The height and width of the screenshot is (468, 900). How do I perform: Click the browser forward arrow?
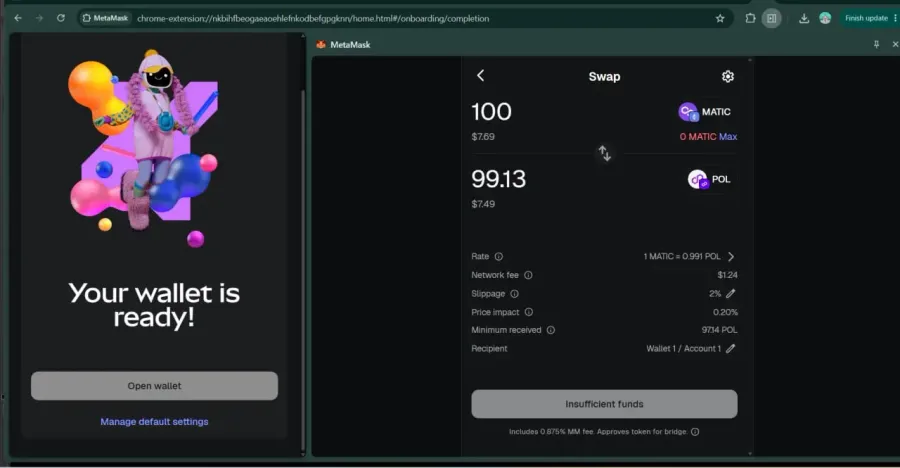coord(39,18)
